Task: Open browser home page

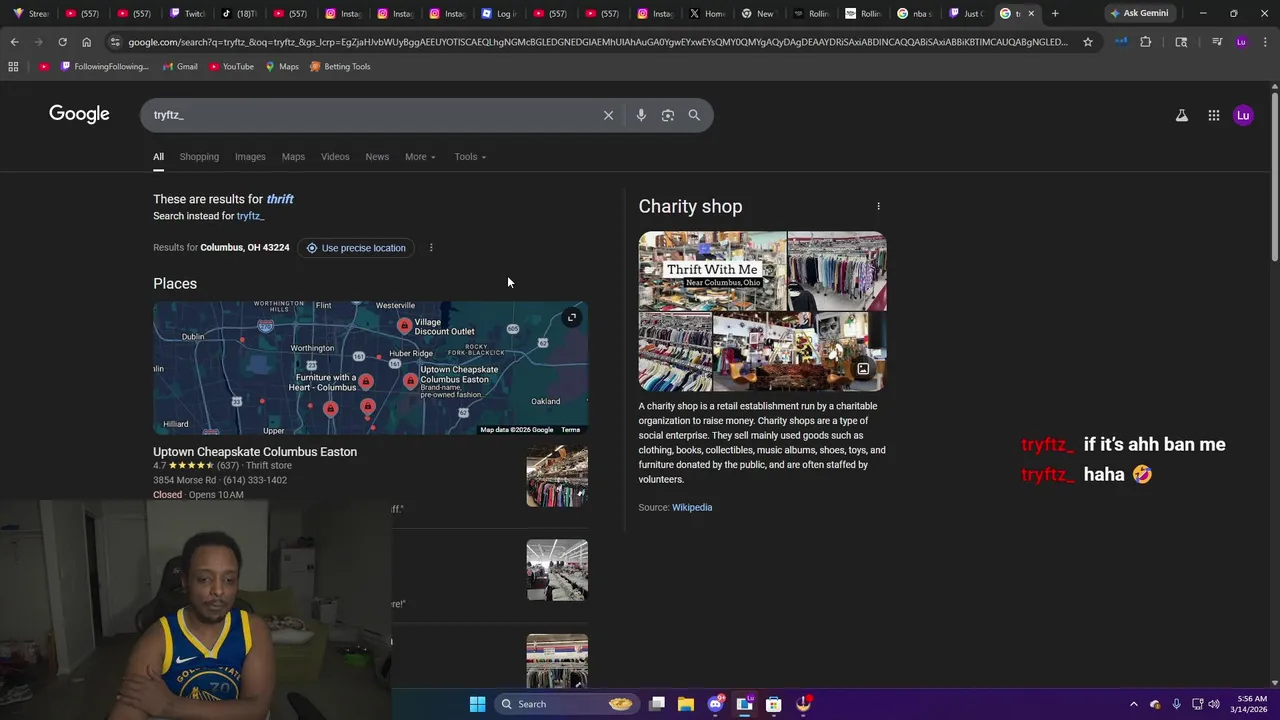Action: pyautogui.click(x=86, y=42)
